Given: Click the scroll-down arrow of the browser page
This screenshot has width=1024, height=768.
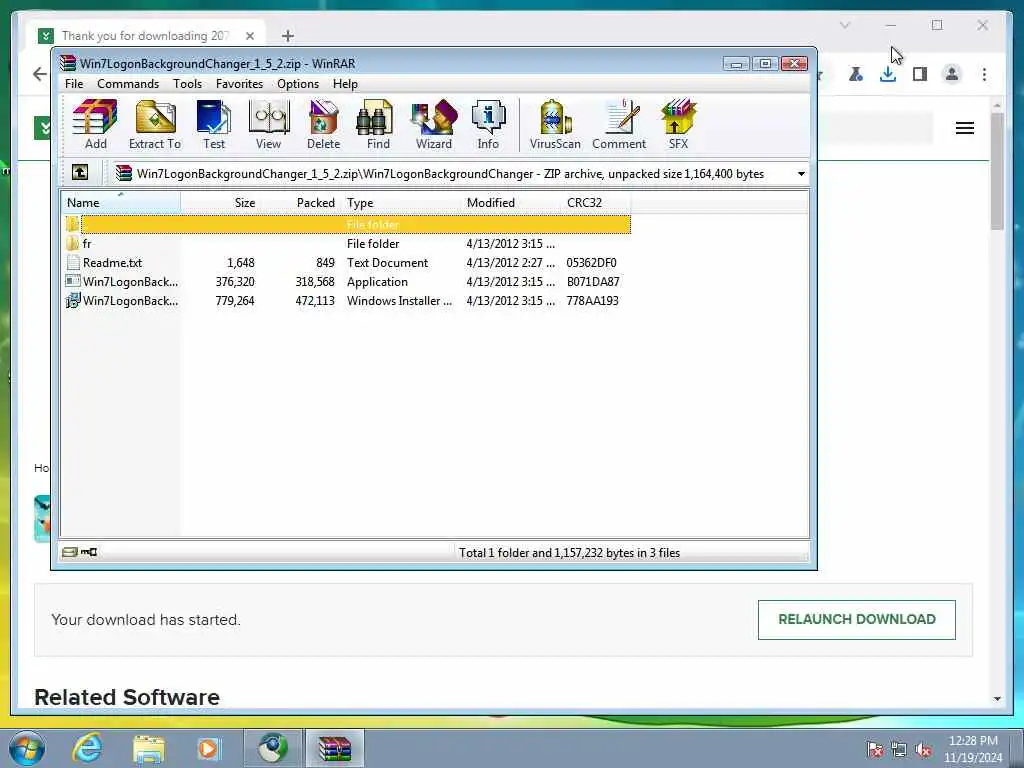Looking at the screenshot, I should coord(997,699).
